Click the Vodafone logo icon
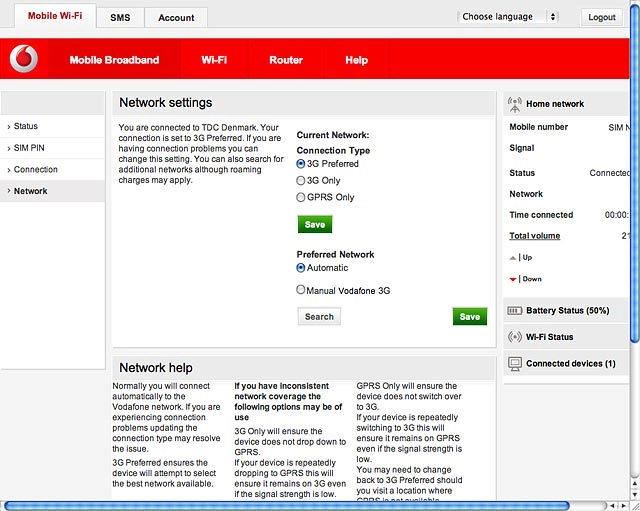Screen dimensions: 640x511 coord(24,59)
